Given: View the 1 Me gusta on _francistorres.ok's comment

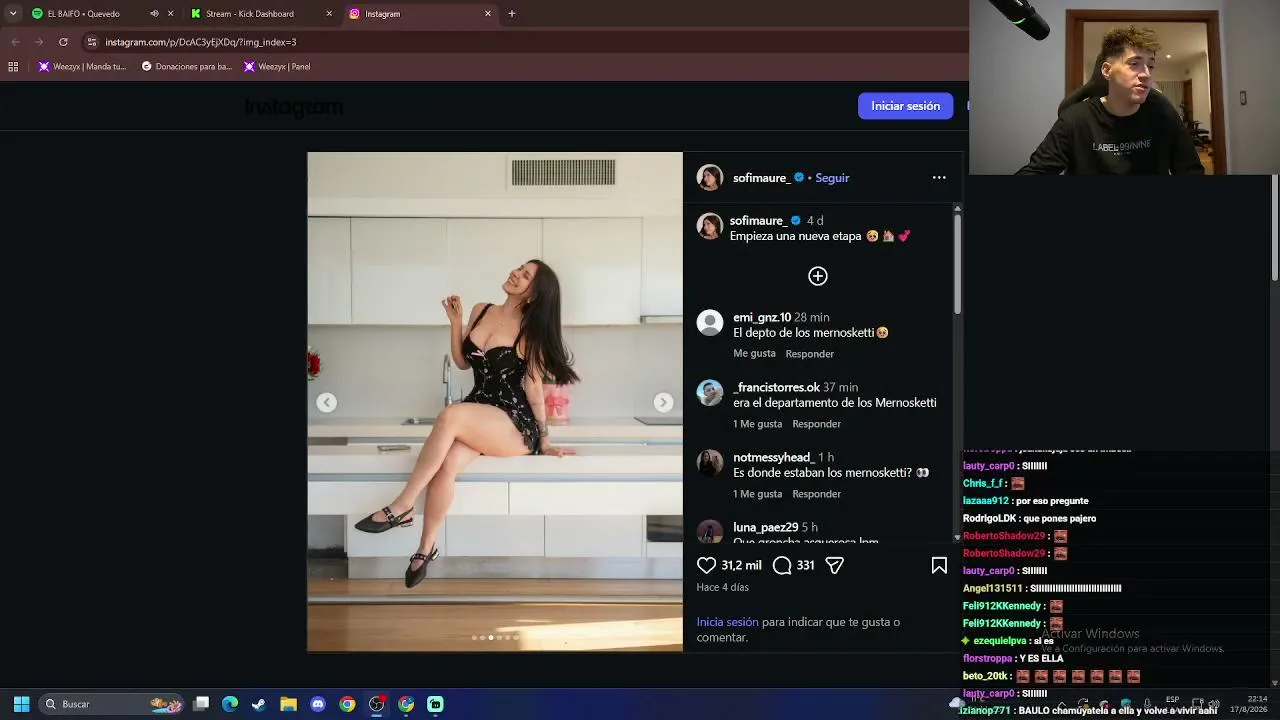Looking at the screenshot, I should coord(758,424).
